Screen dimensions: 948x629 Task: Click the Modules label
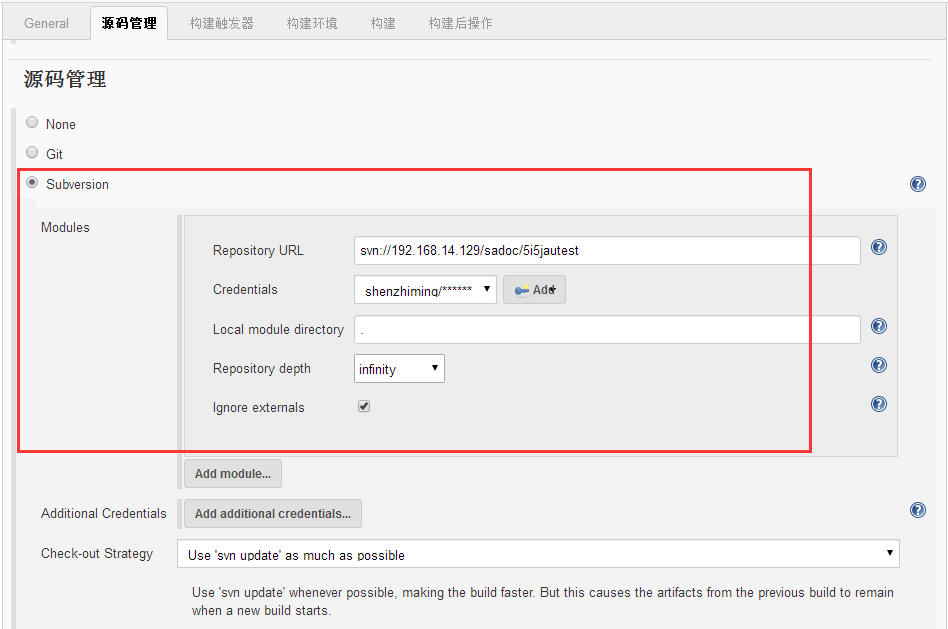coord(65,227)
